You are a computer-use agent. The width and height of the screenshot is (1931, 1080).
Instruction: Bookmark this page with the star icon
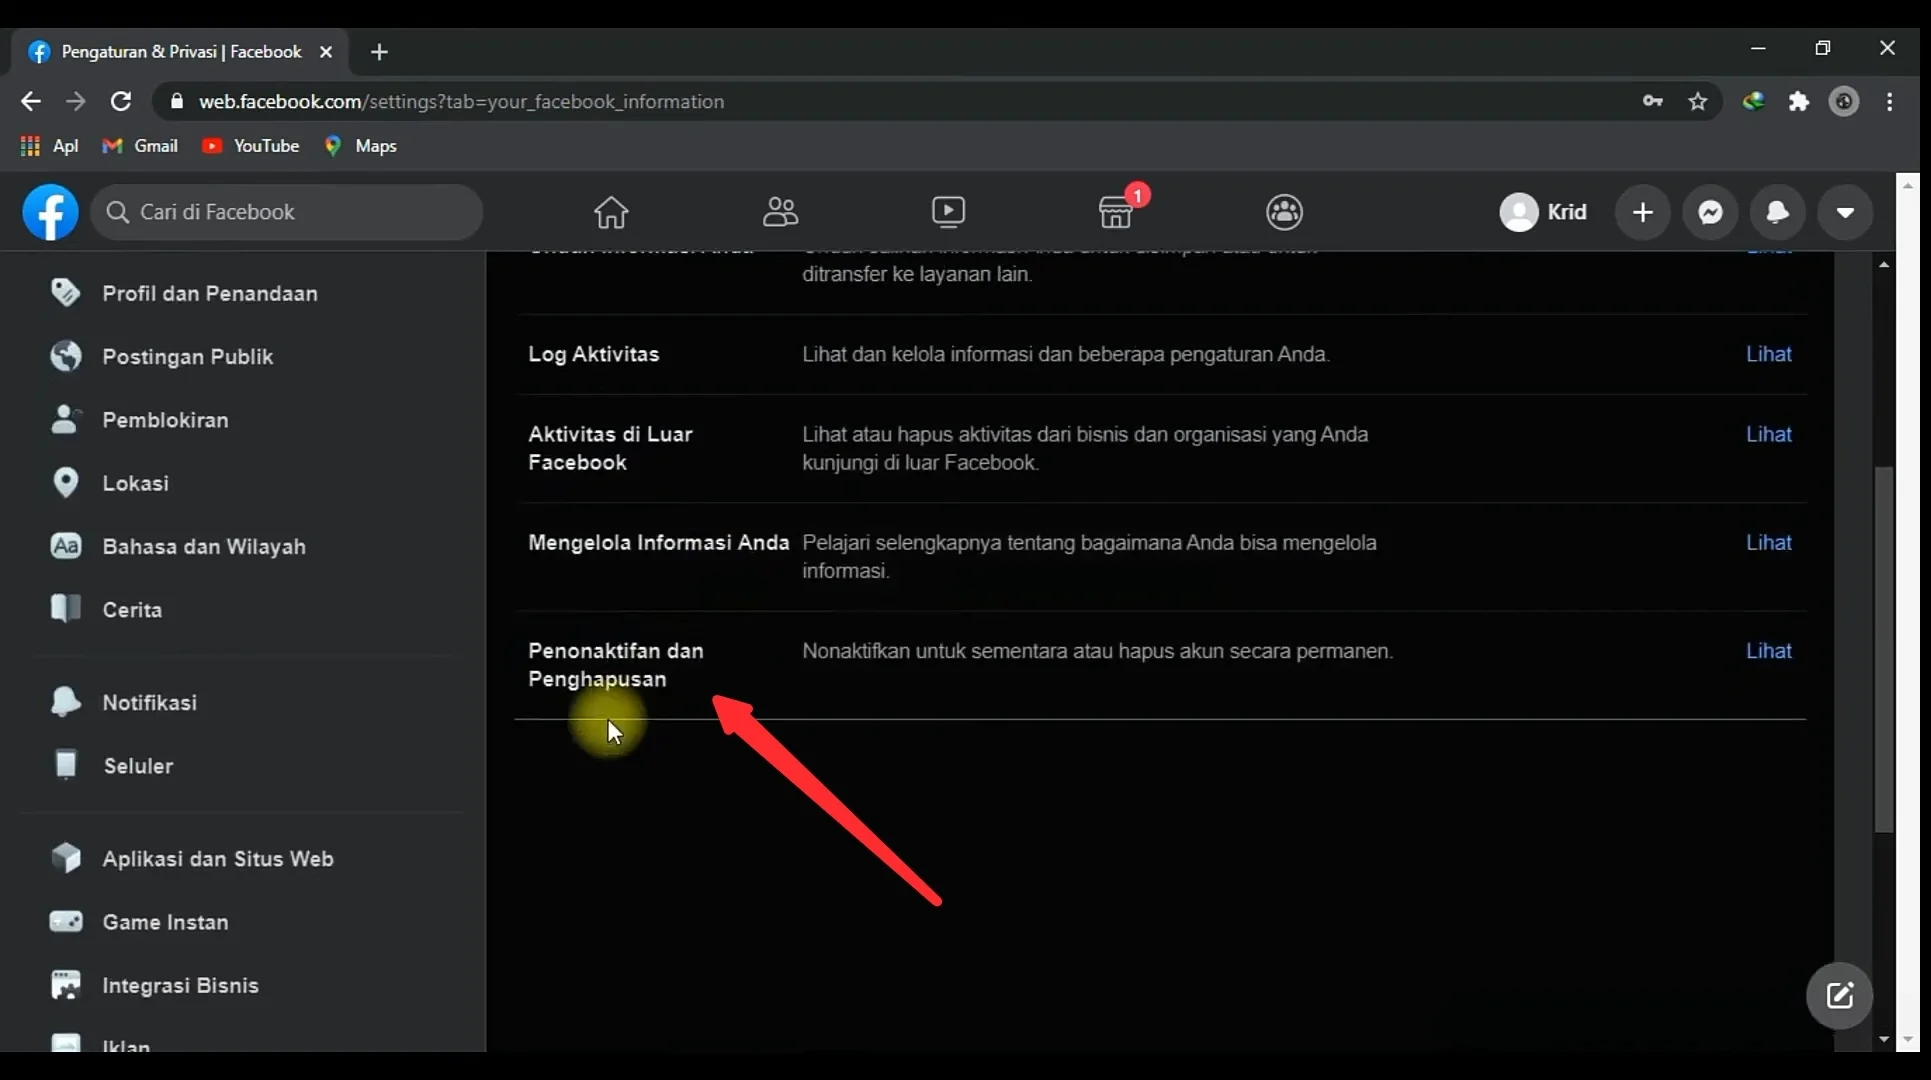click(1698, 101)
